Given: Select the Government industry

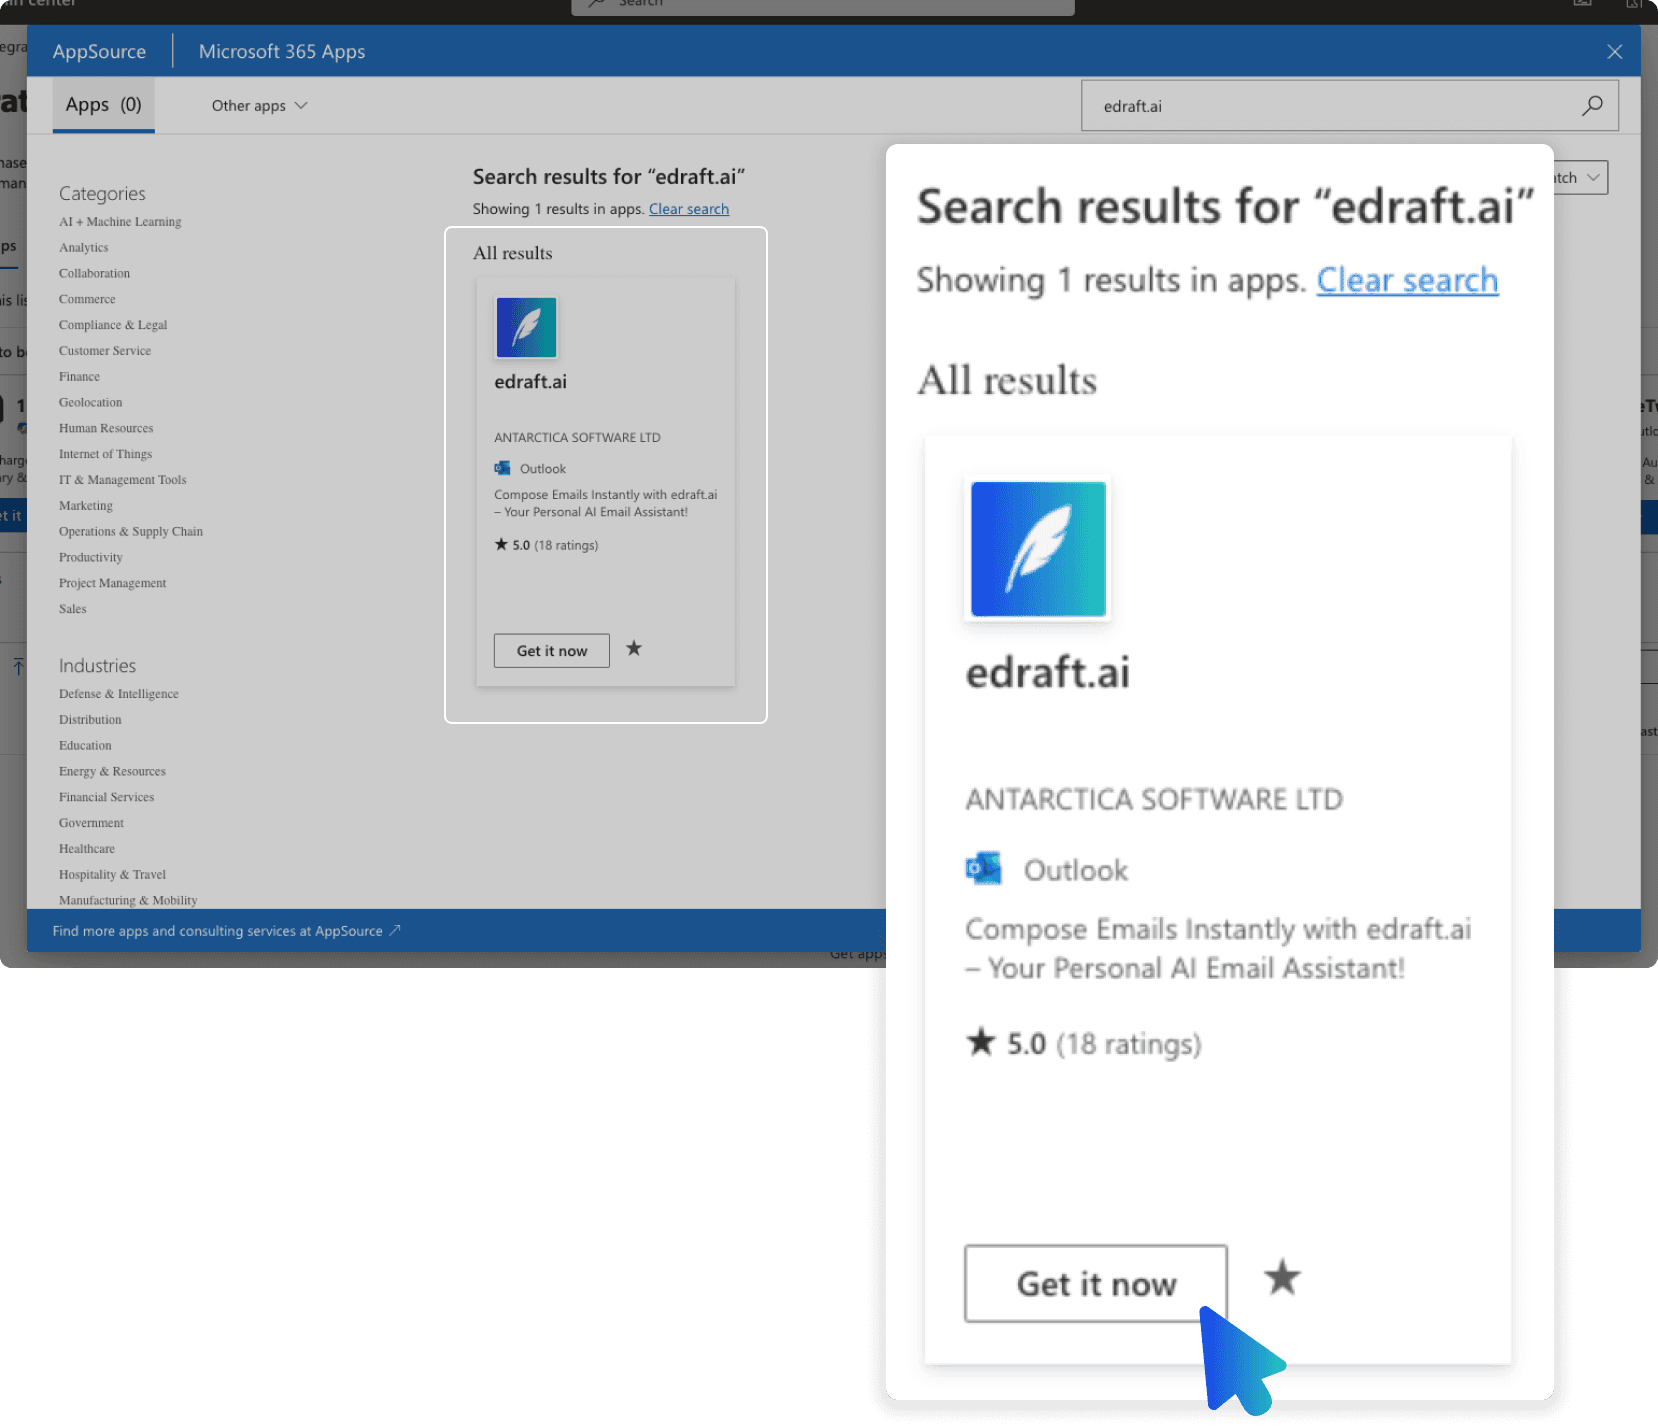Looking at the screenshot, I should (91, 823).
